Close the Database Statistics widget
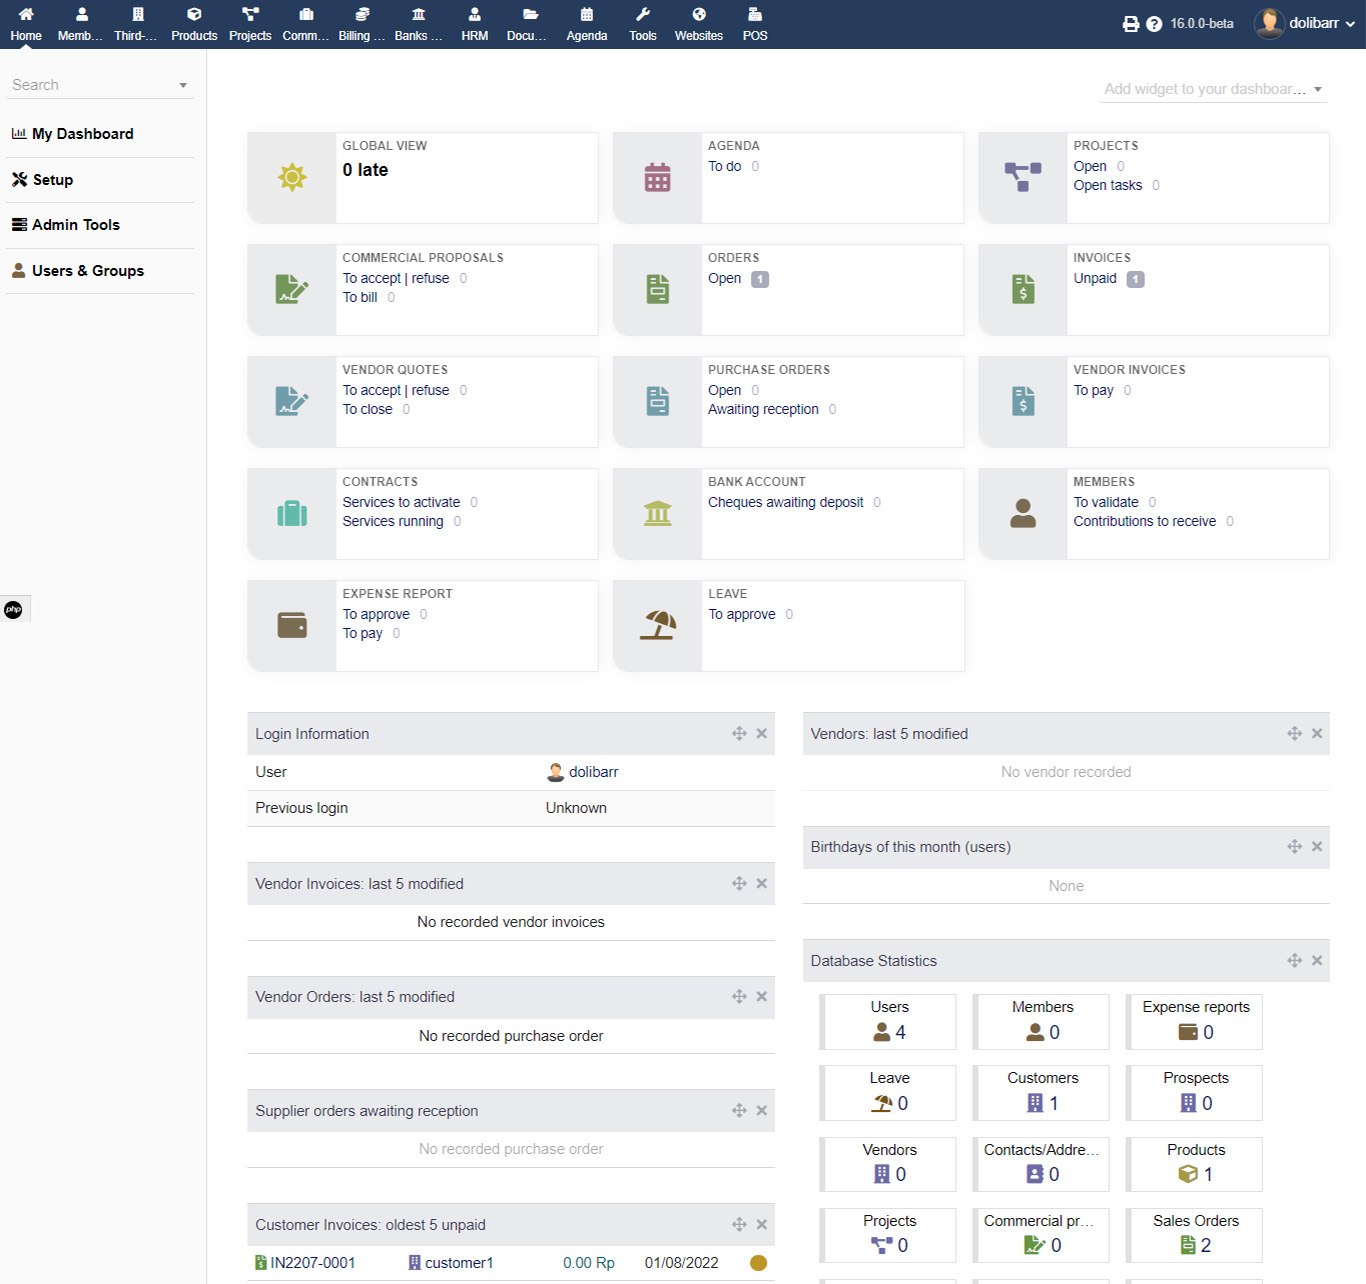 pyautogui.click(x=1317, y=961)
